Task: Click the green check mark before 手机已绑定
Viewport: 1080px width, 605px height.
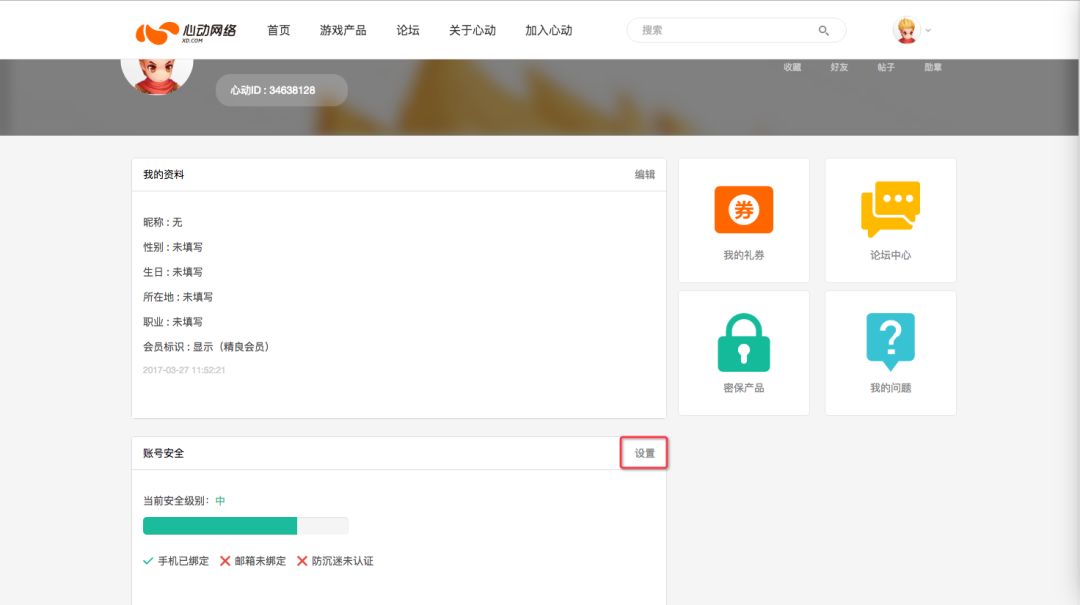Action: click(148, 561)
